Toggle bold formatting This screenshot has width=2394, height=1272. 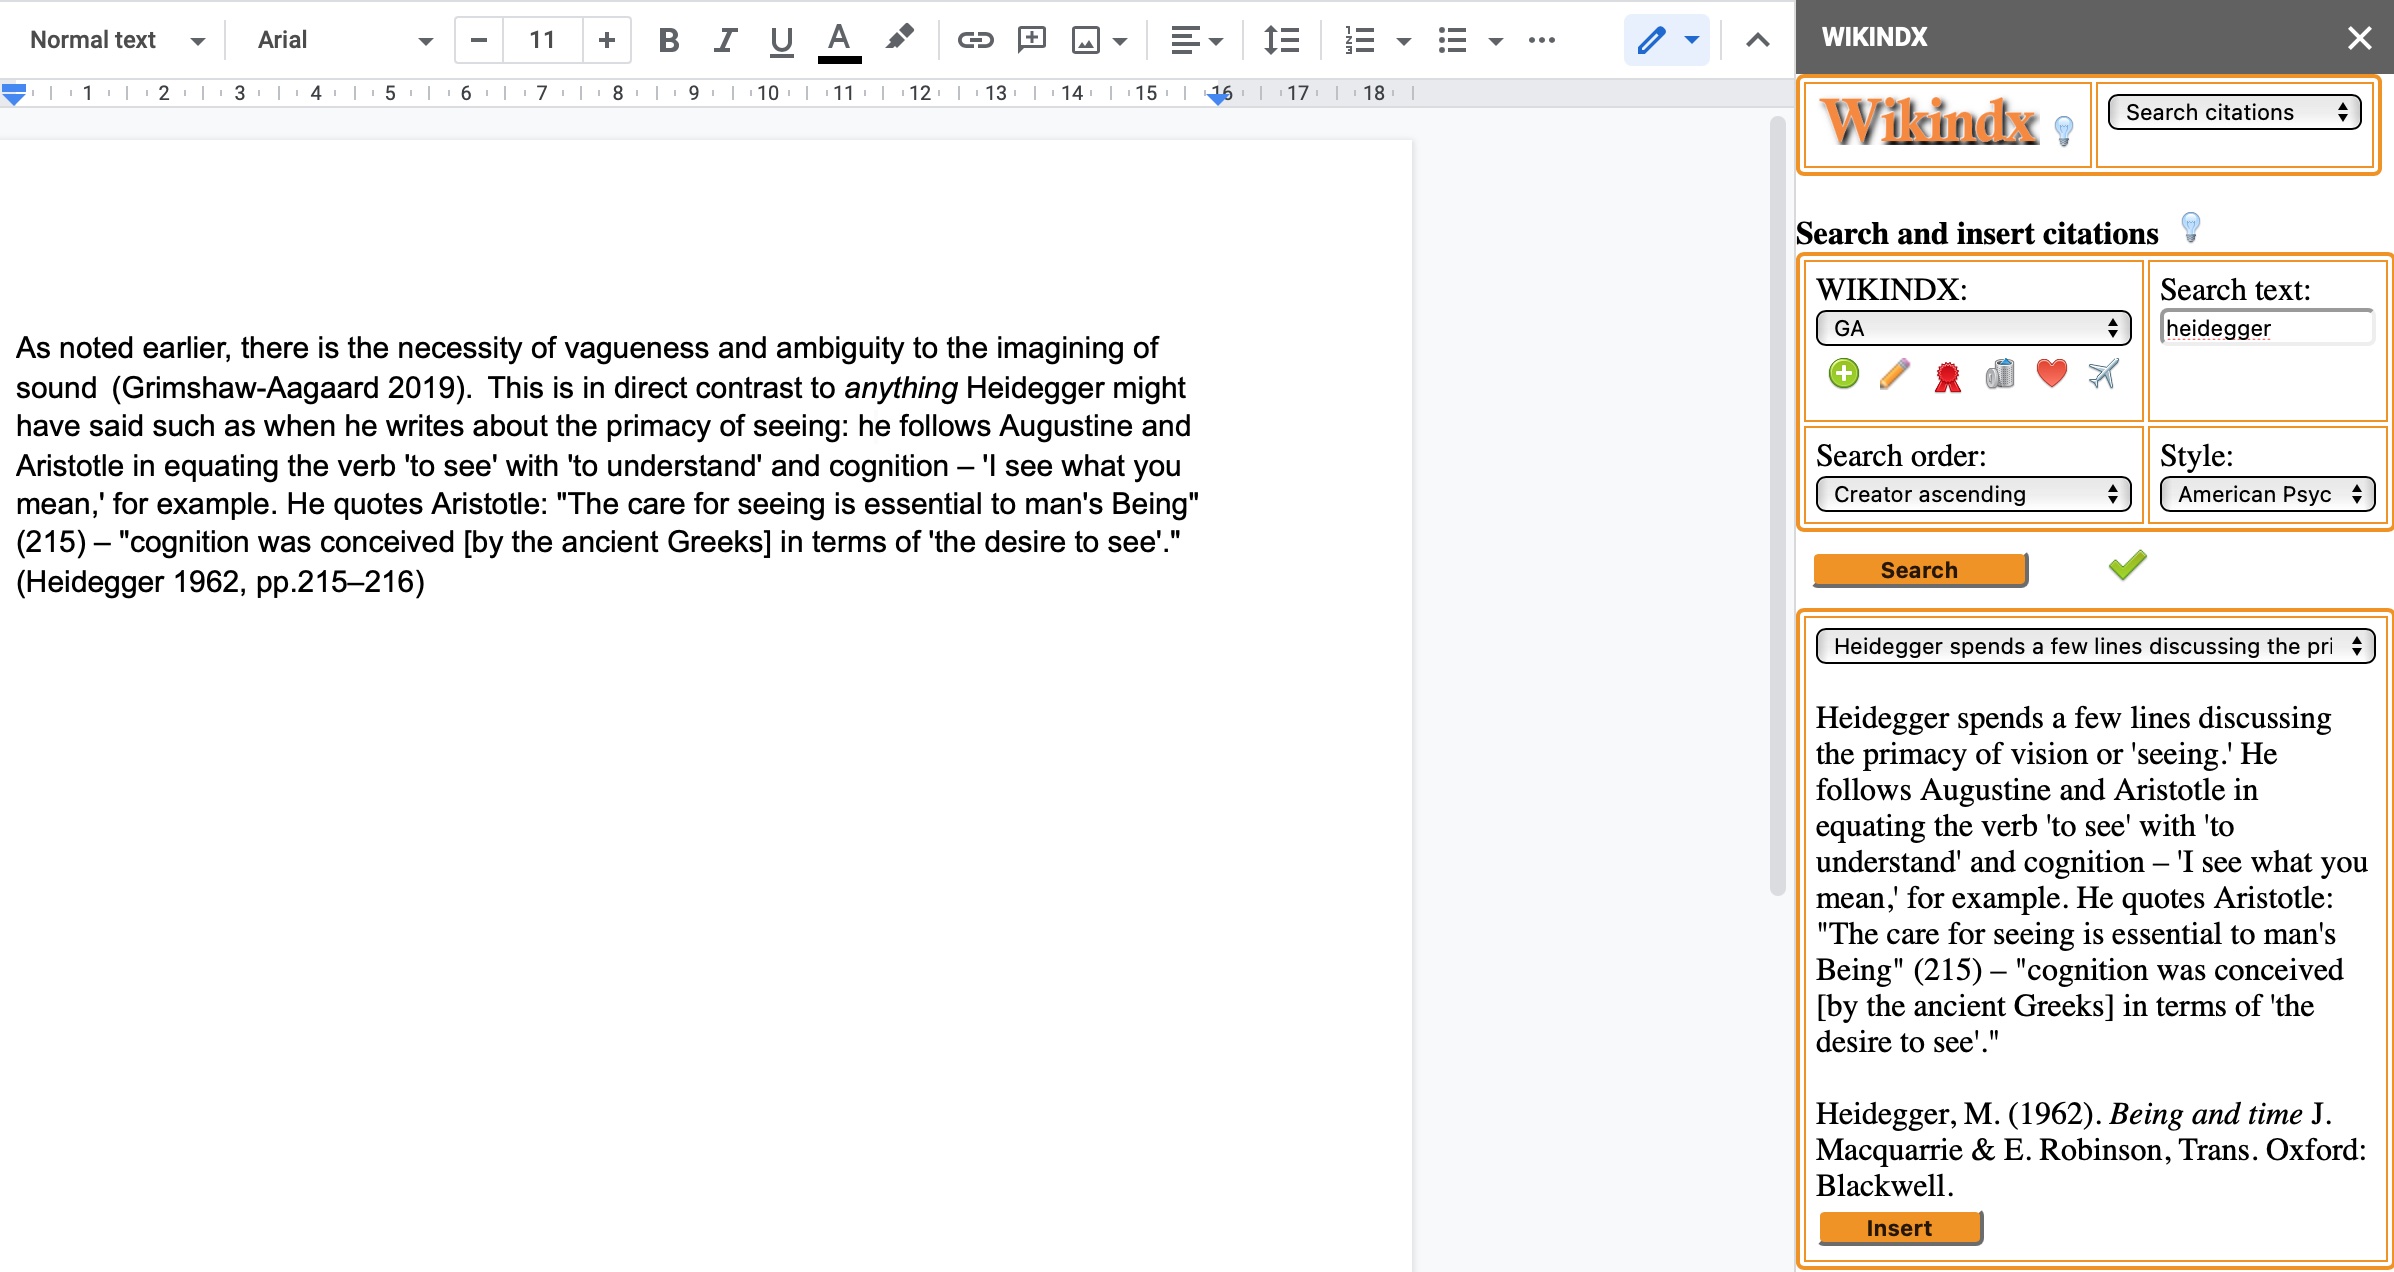coord(669,40)
